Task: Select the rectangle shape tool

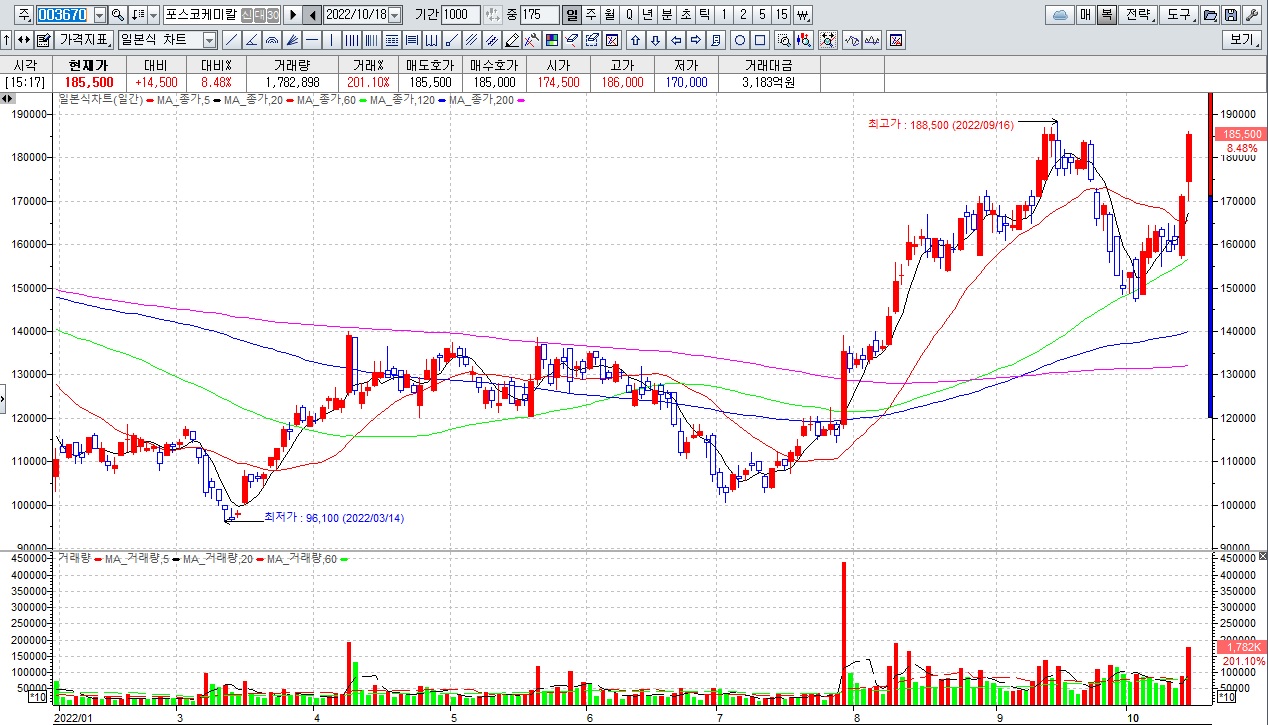Action: point(760,40)
